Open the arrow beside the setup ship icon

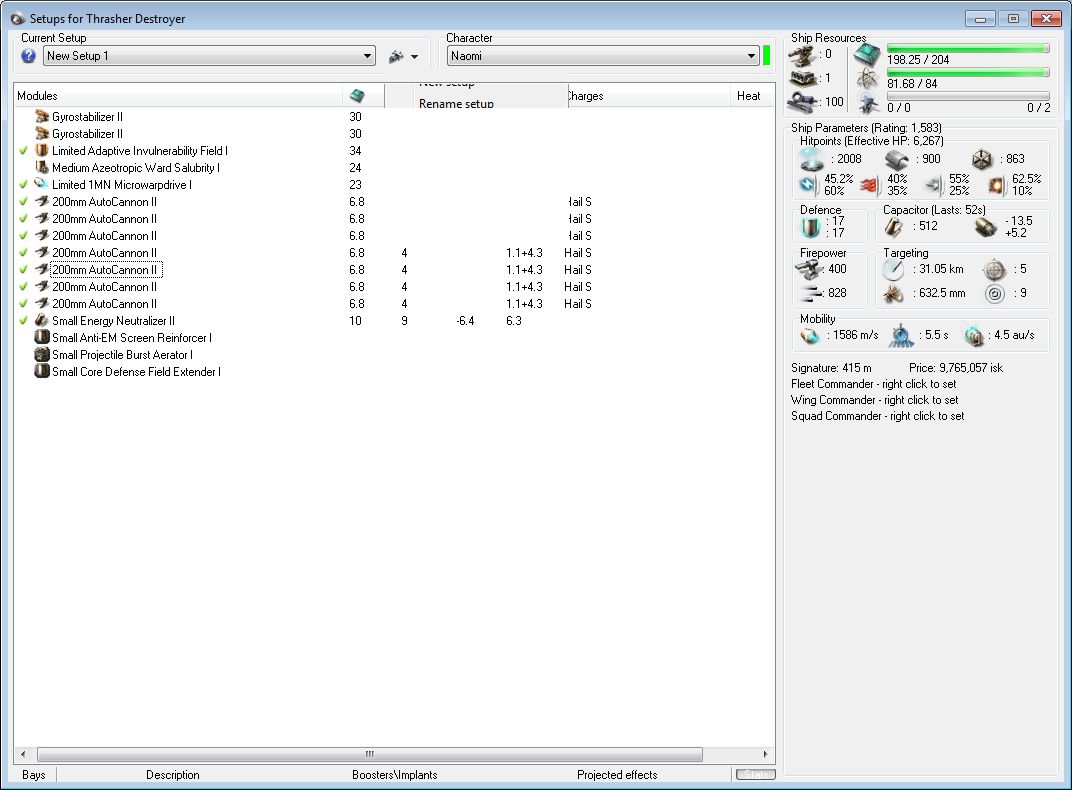414,57
